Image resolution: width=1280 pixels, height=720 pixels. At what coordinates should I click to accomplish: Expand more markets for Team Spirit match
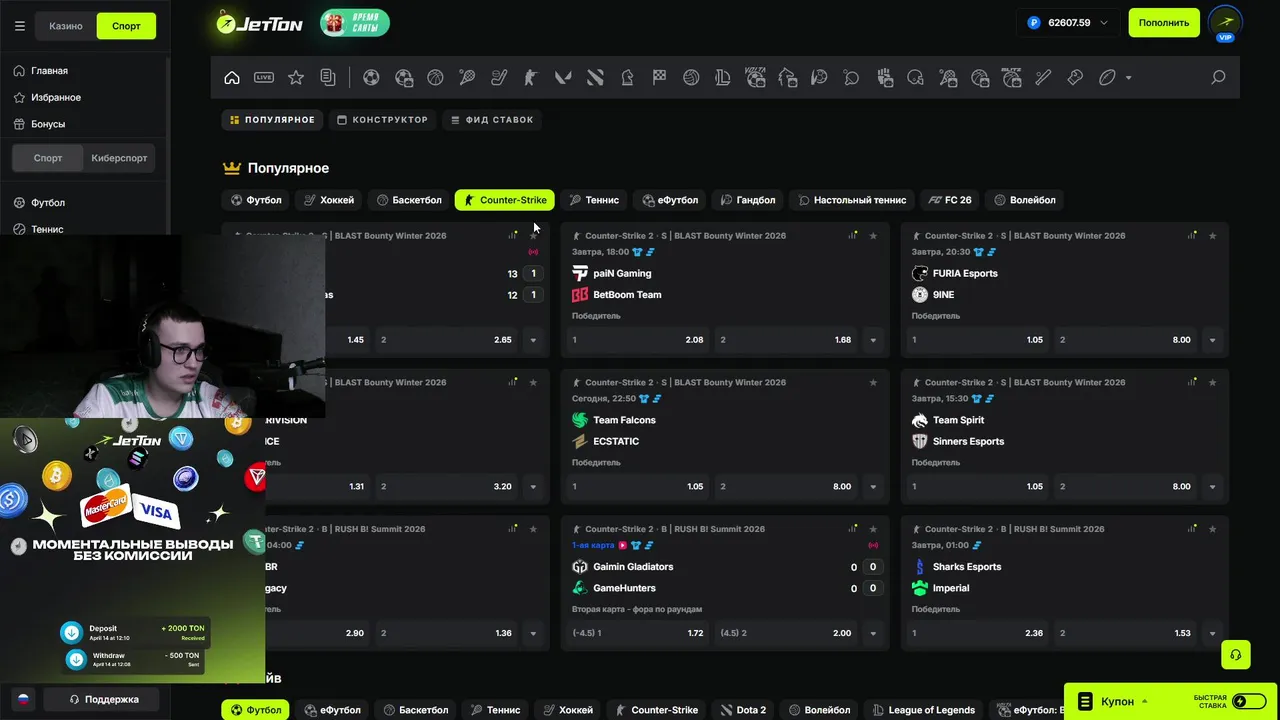pyautogui.click(x=1212, y=487)
